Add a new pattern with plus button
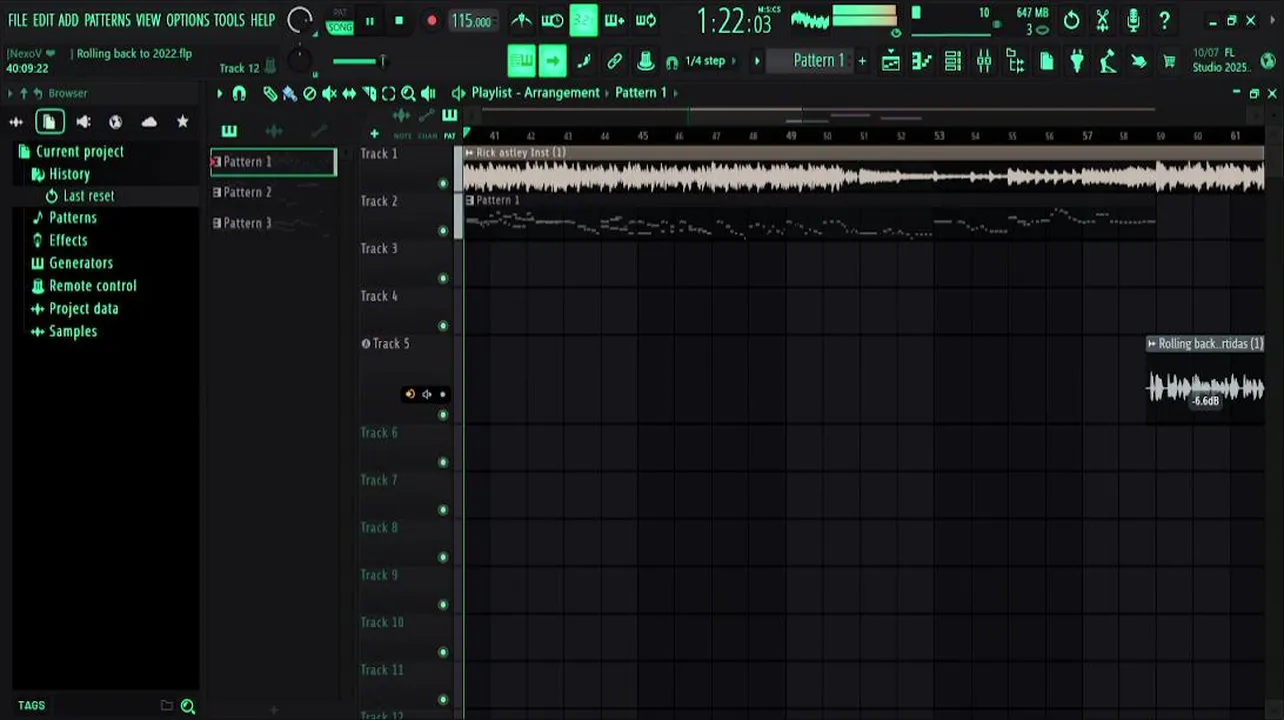The image size is (1284, 720). point(862,61)
